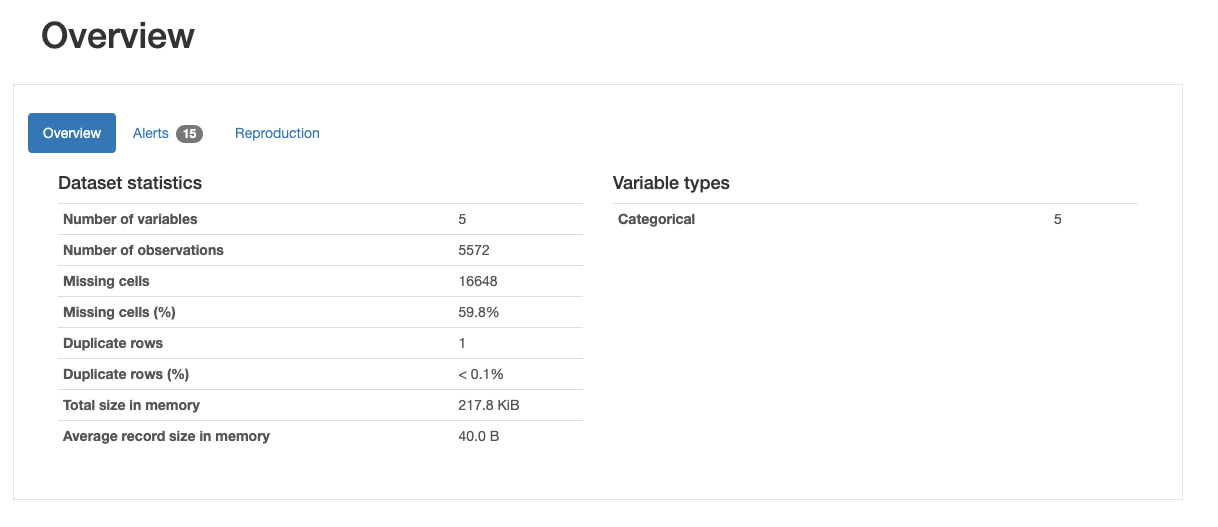Select the Number of observations row label
The image size is (1218, 527).
(x=143, y=250)
